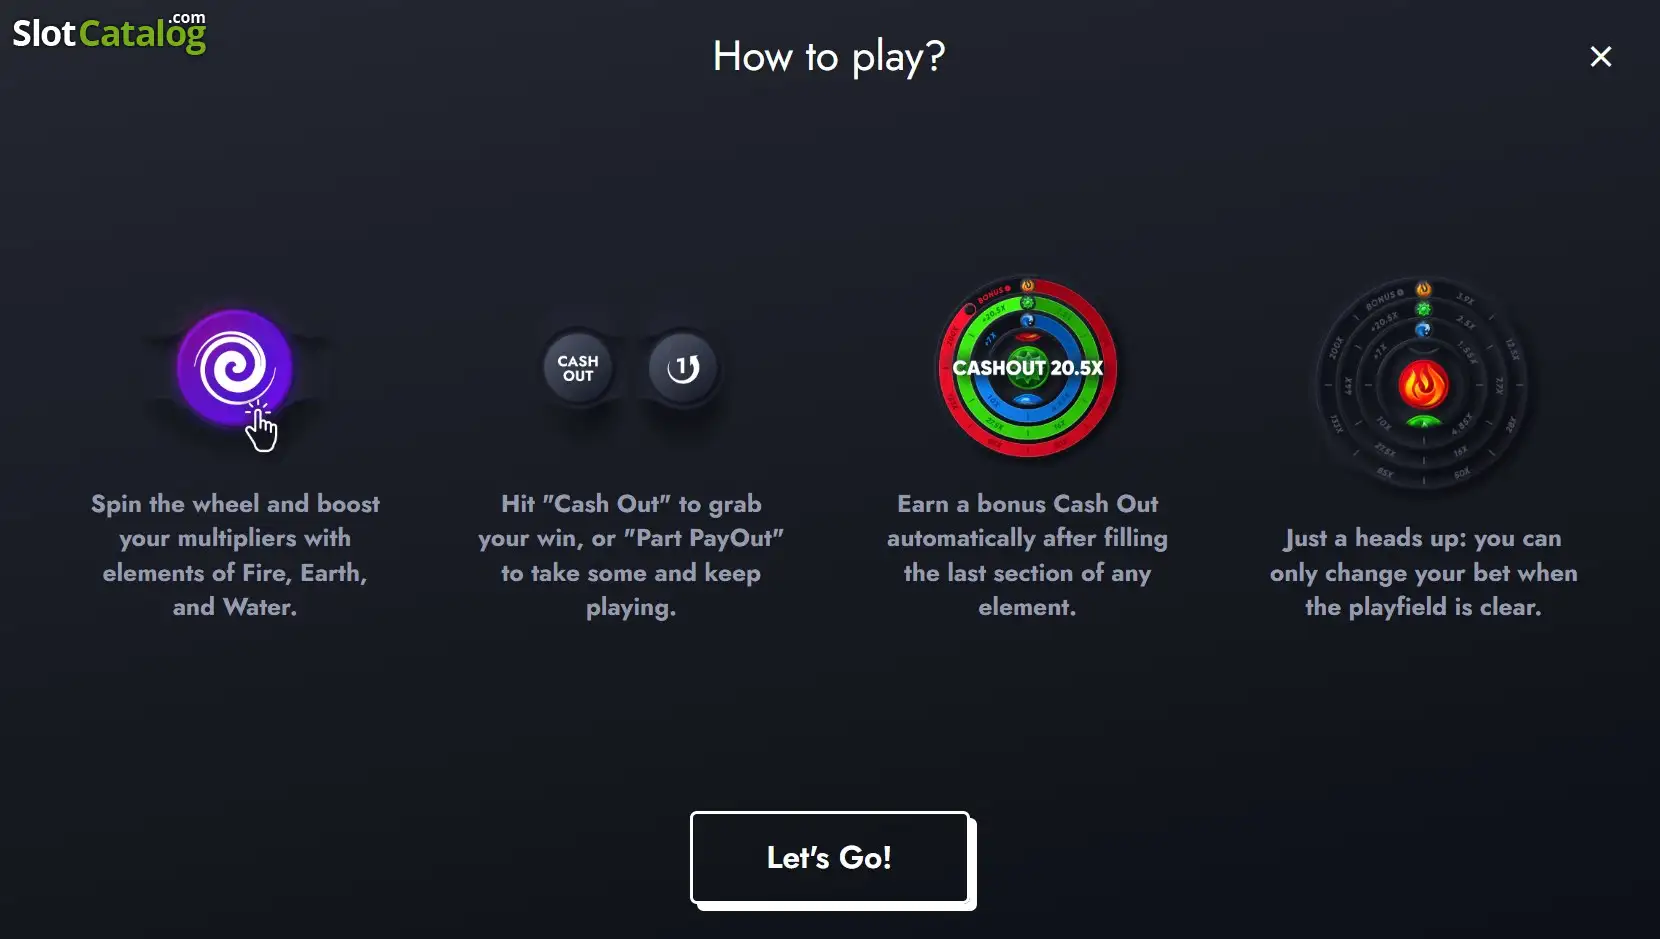1660x939 pixels.
Task: Click the Part PayOut circular arrow icon
Action: [683, 368]
